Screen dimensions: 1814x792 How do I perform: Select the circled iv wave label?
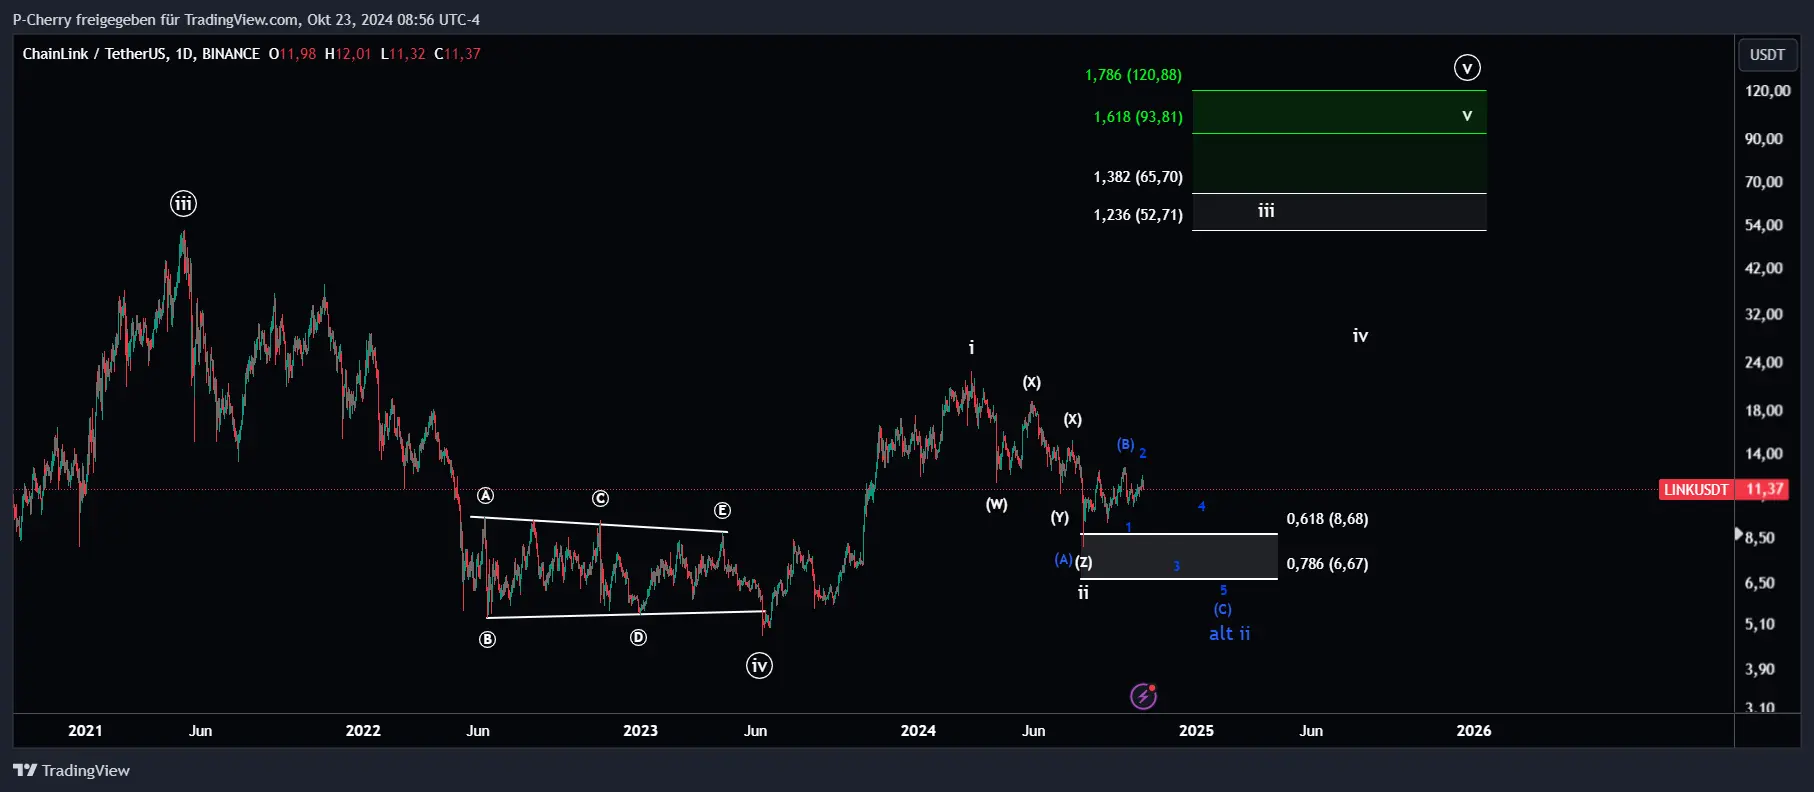pos(759,666)
